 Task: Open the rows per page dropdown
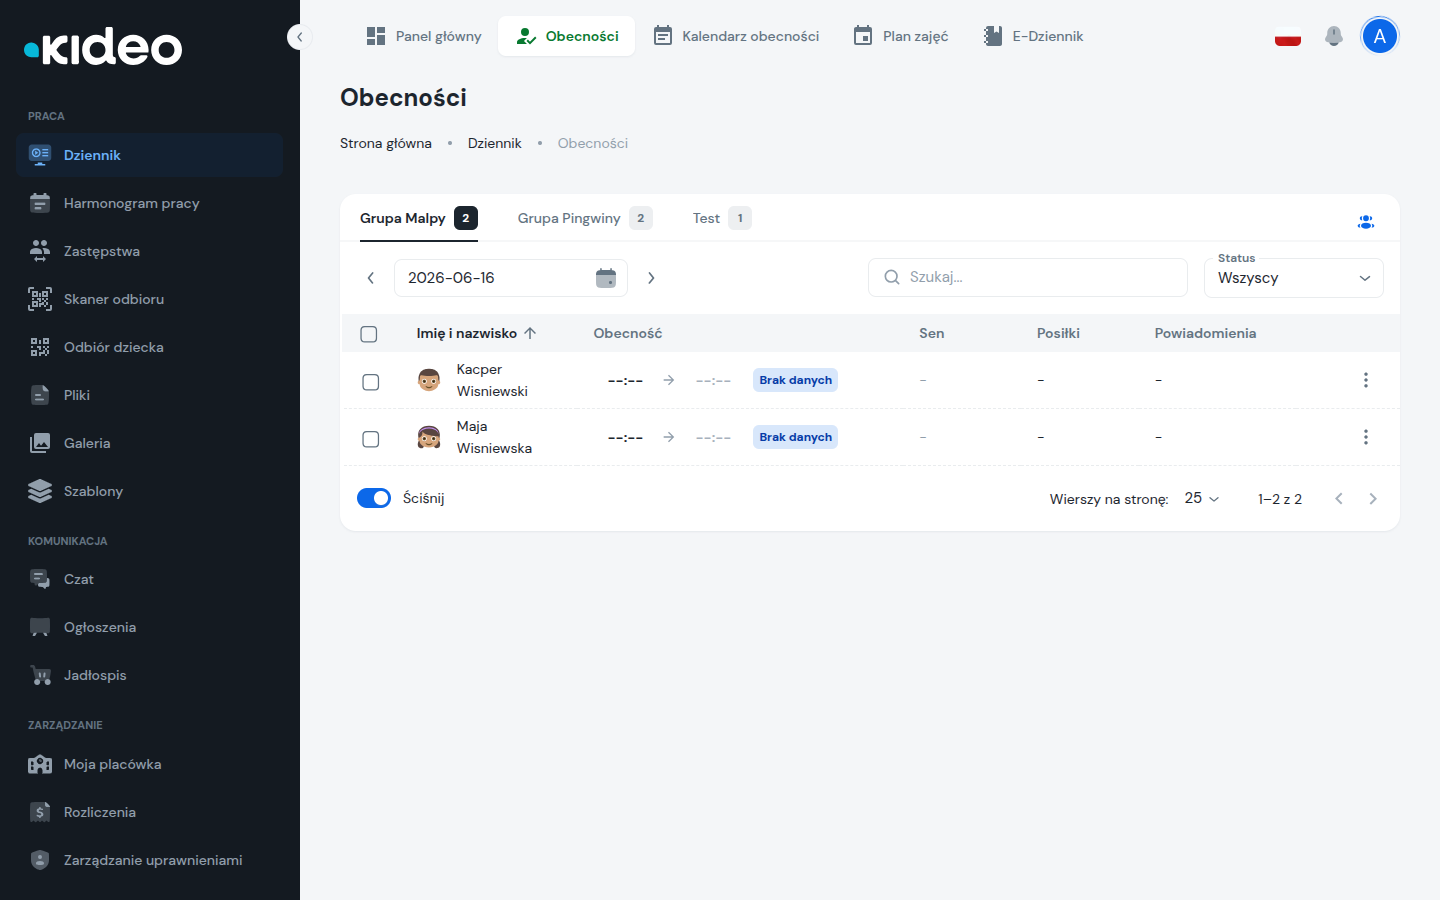1202,498
